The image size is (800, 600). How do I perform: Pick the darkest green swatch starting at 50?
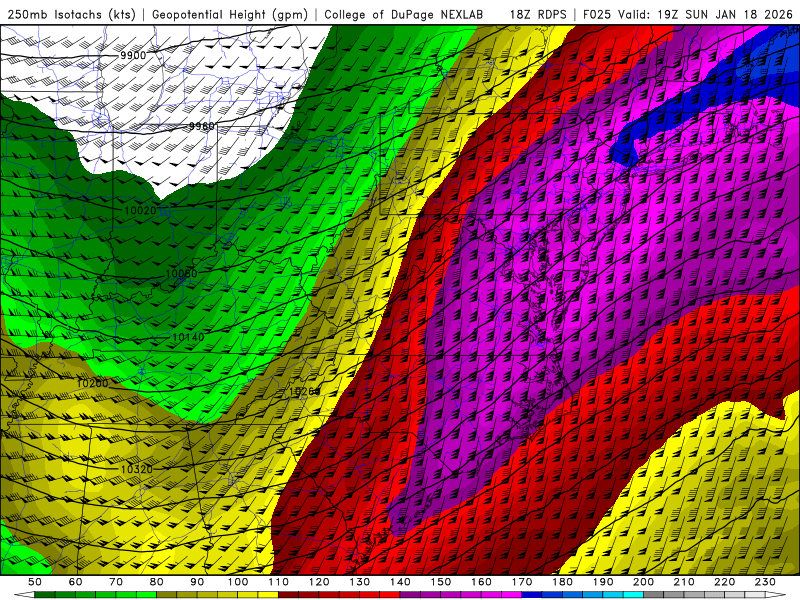coord(45,595)
